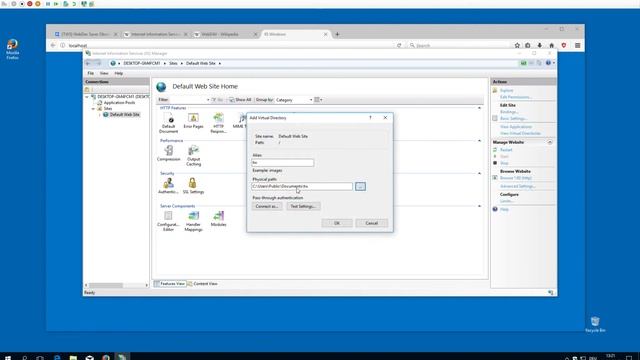Viewport: 640px width, 360px height.
Task: Click the Help icon in Actions pane
Action: point(495,209)
